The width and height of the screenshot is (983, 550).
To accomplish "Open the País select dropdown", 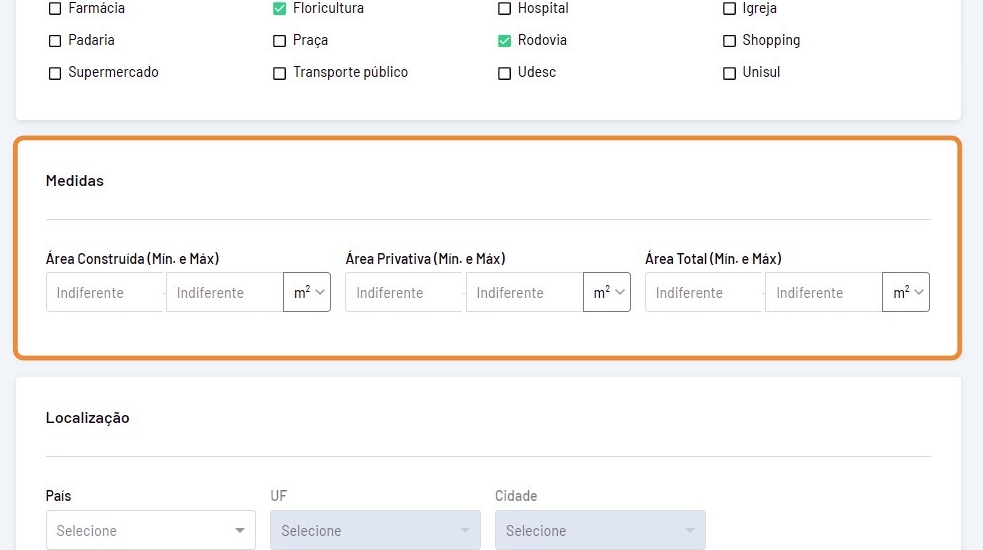I will tap(150, 530).
